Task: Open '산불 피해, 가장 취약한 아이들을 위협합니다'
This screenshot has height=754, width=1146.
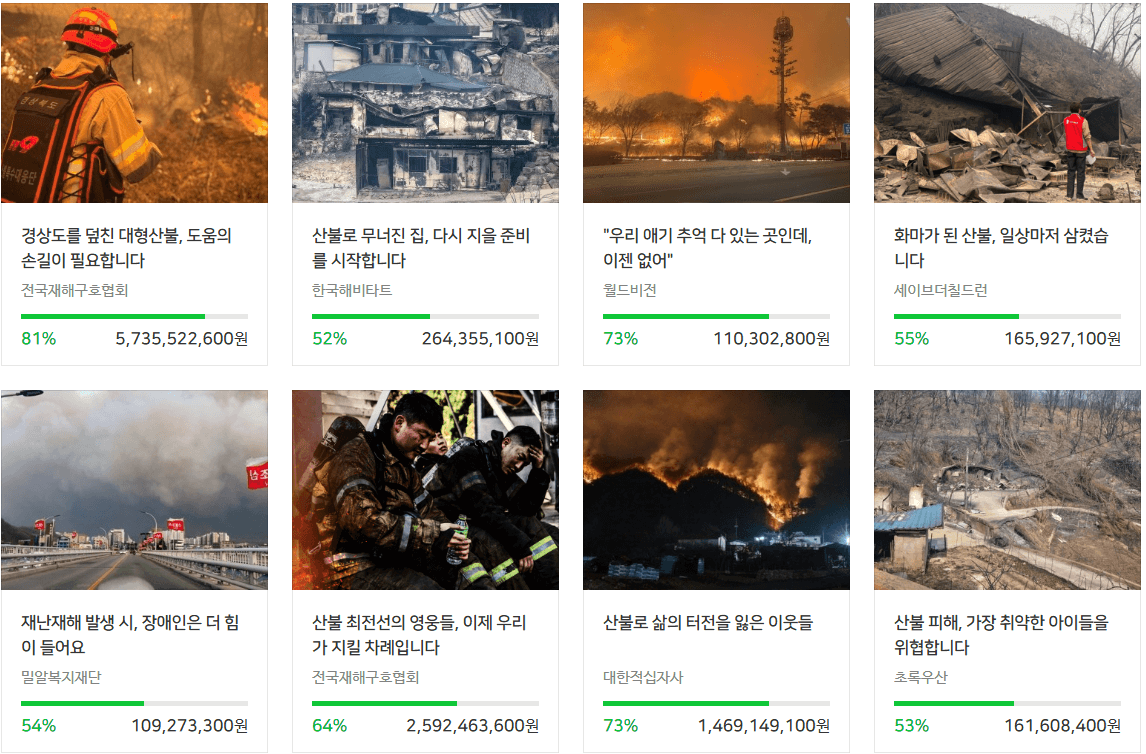Action: (x=1001, y=635)
